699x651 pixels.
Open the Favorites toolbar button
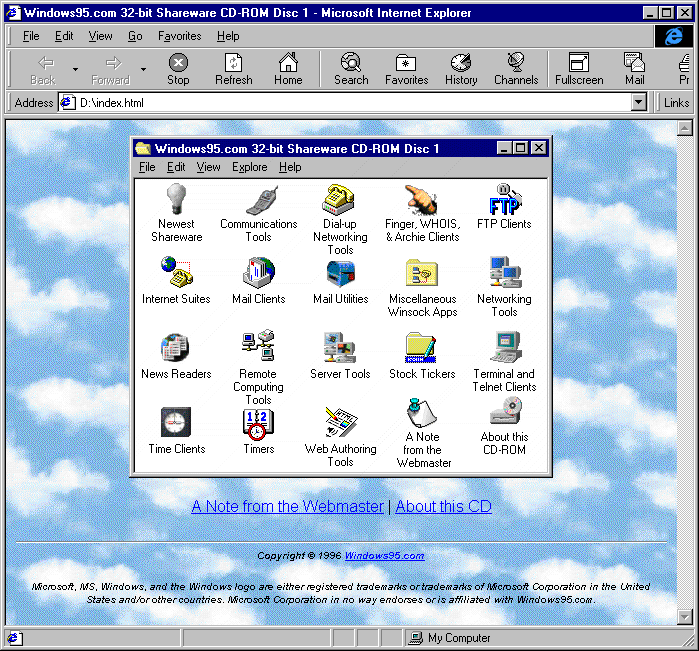[x=407, y=69]
